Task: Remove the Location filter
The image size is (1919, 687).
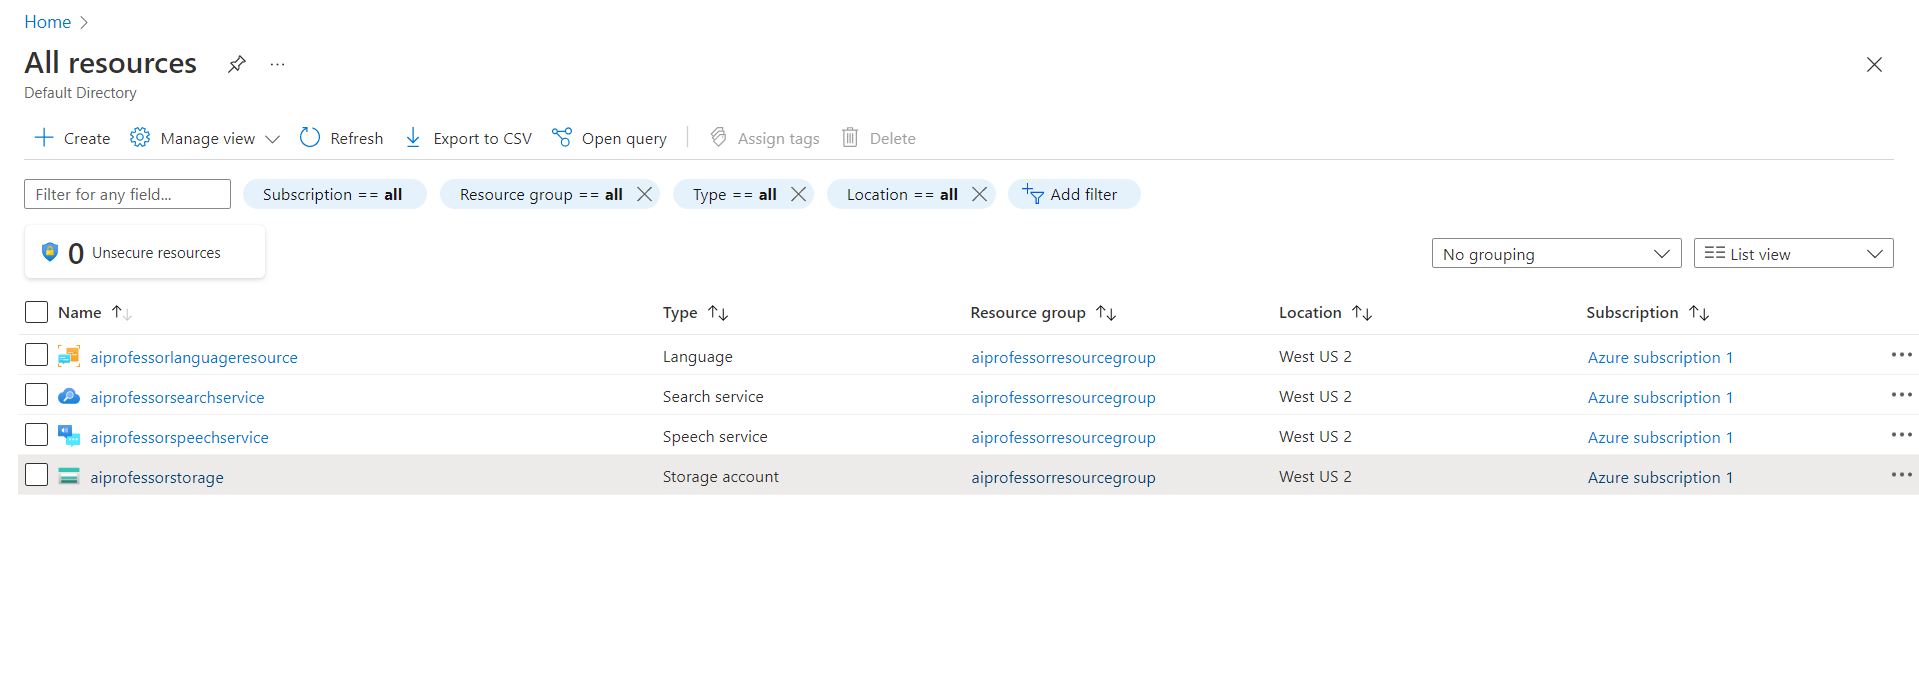Action: click(x=980, y=194)
